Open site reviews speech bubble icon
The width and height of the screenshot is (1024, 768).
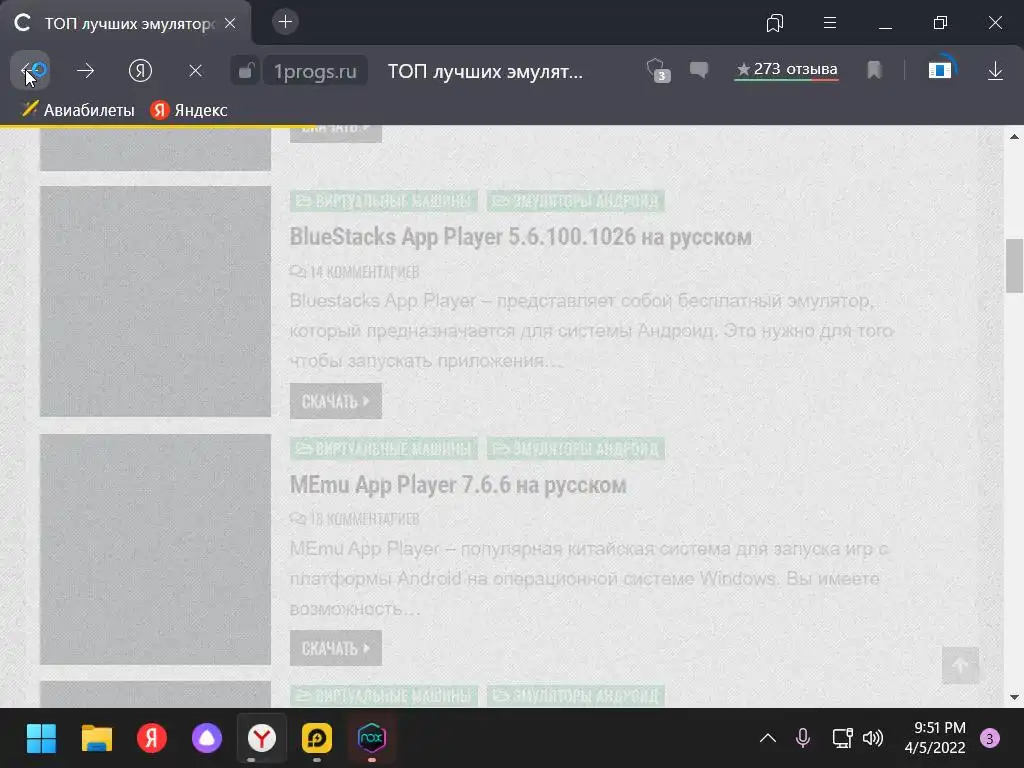699,70
